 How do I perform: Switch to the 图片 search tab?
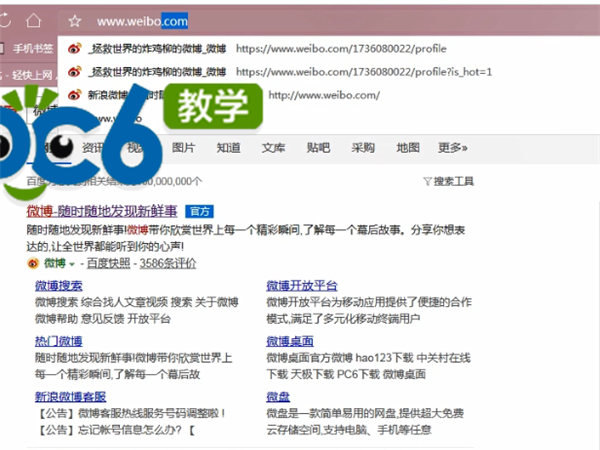coord(183,148)
